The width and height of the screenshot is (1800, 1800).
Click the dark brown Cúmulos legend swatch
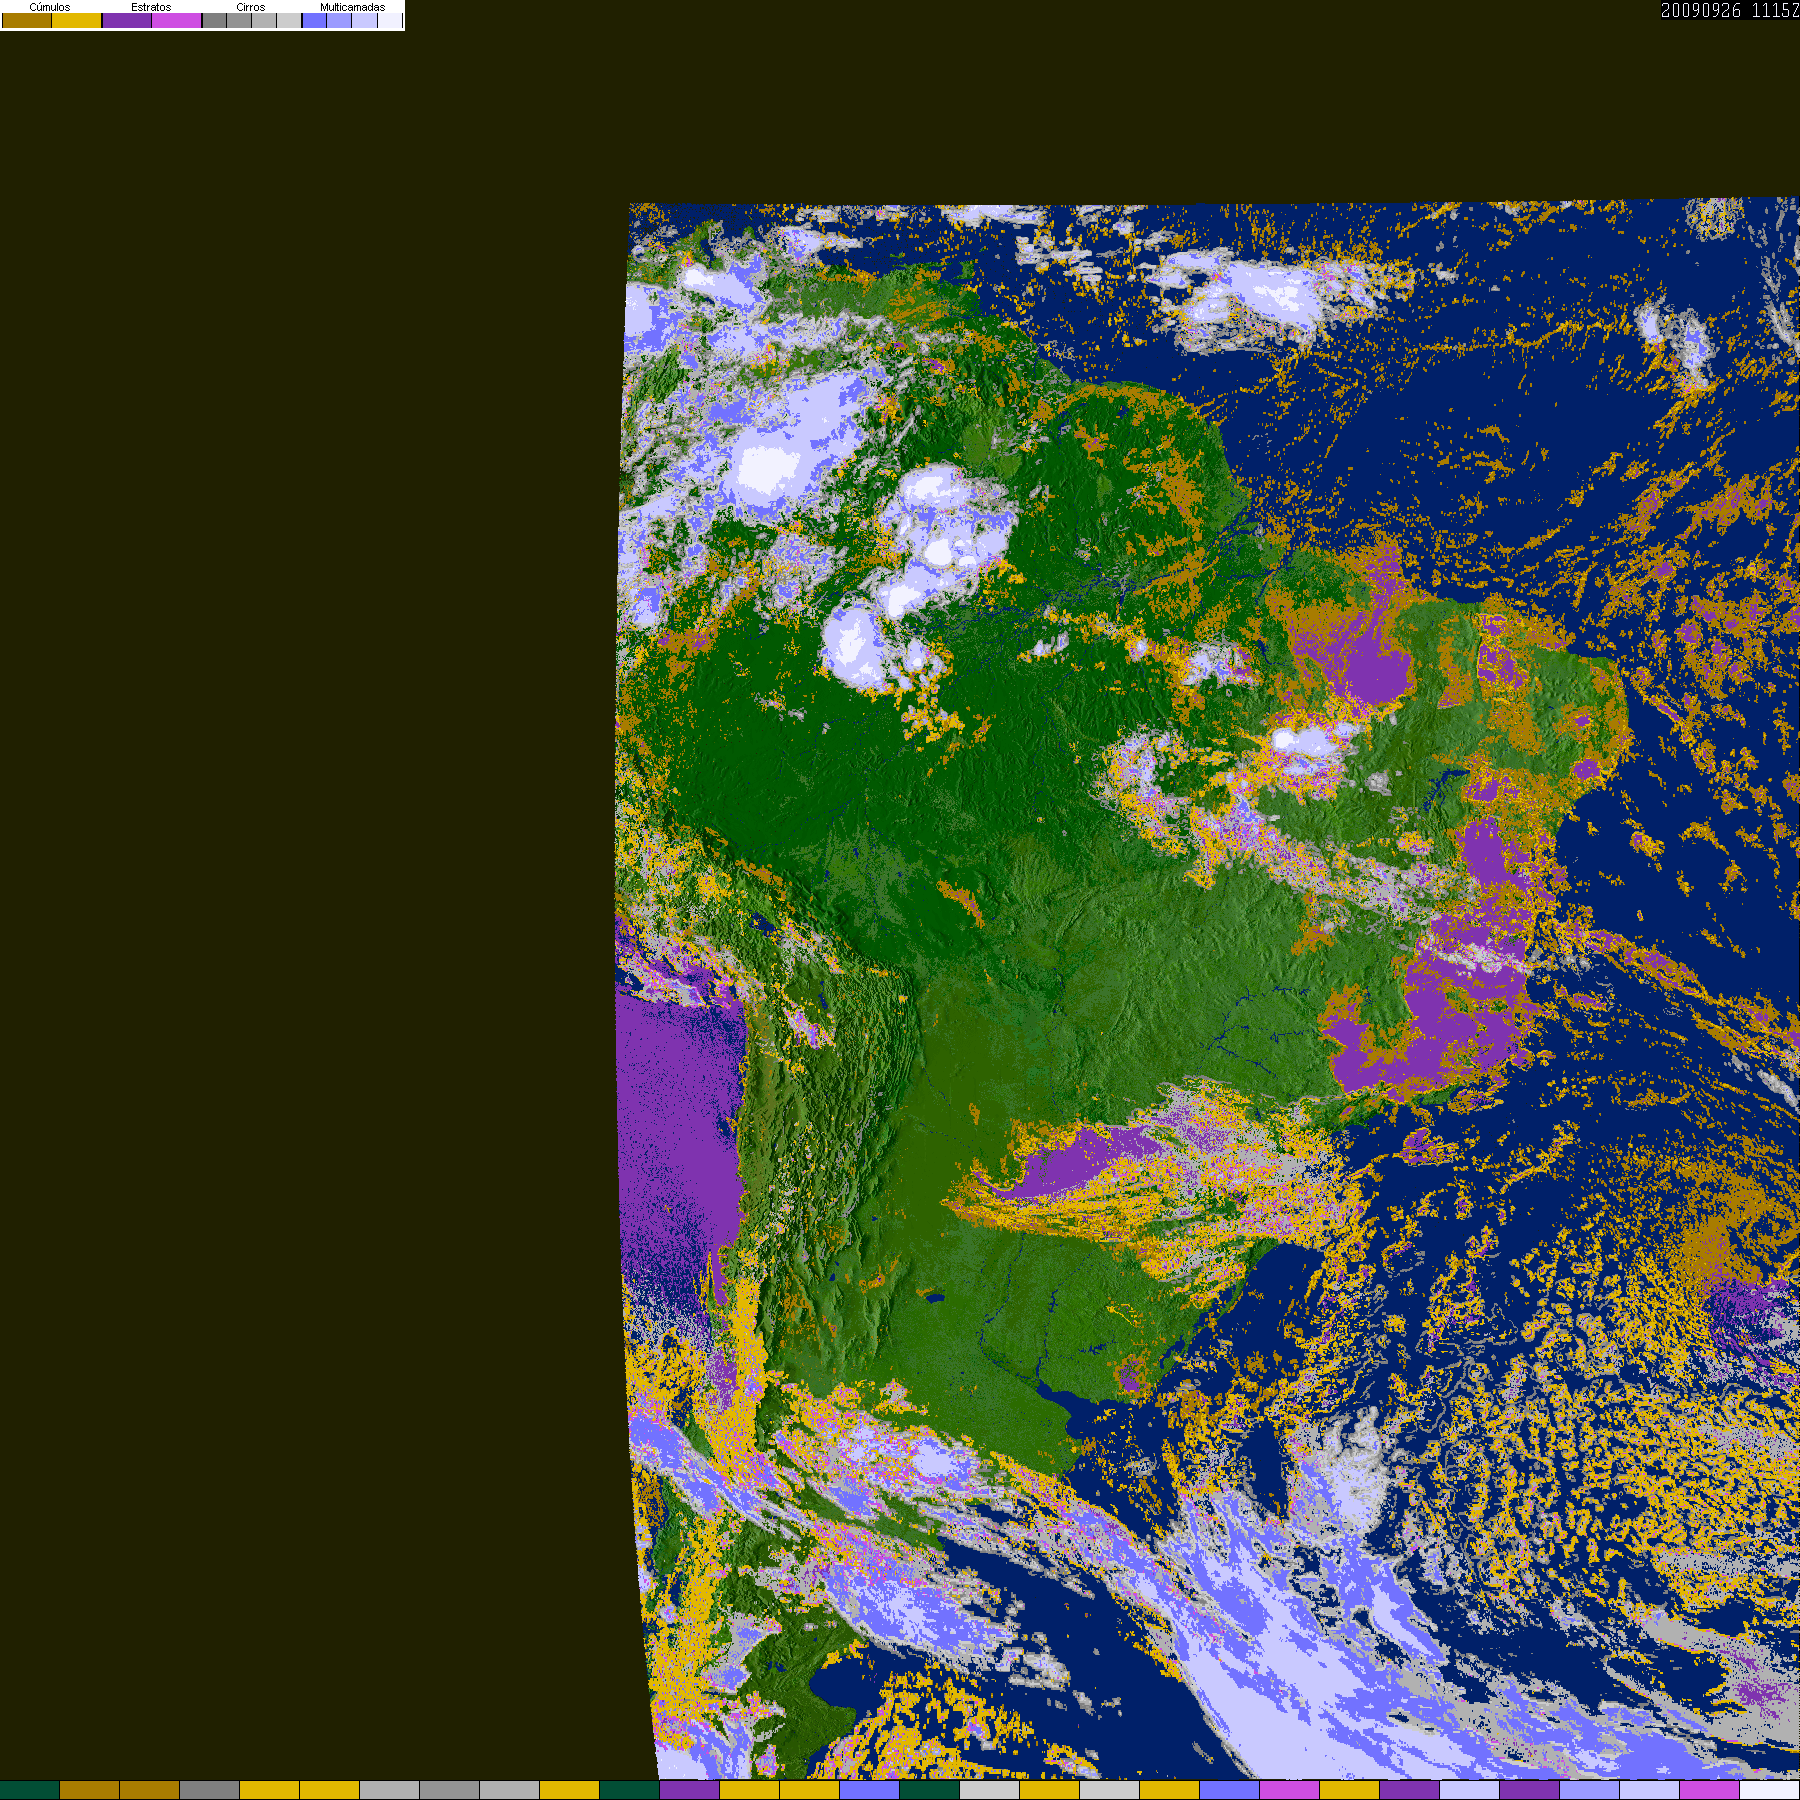27,20
